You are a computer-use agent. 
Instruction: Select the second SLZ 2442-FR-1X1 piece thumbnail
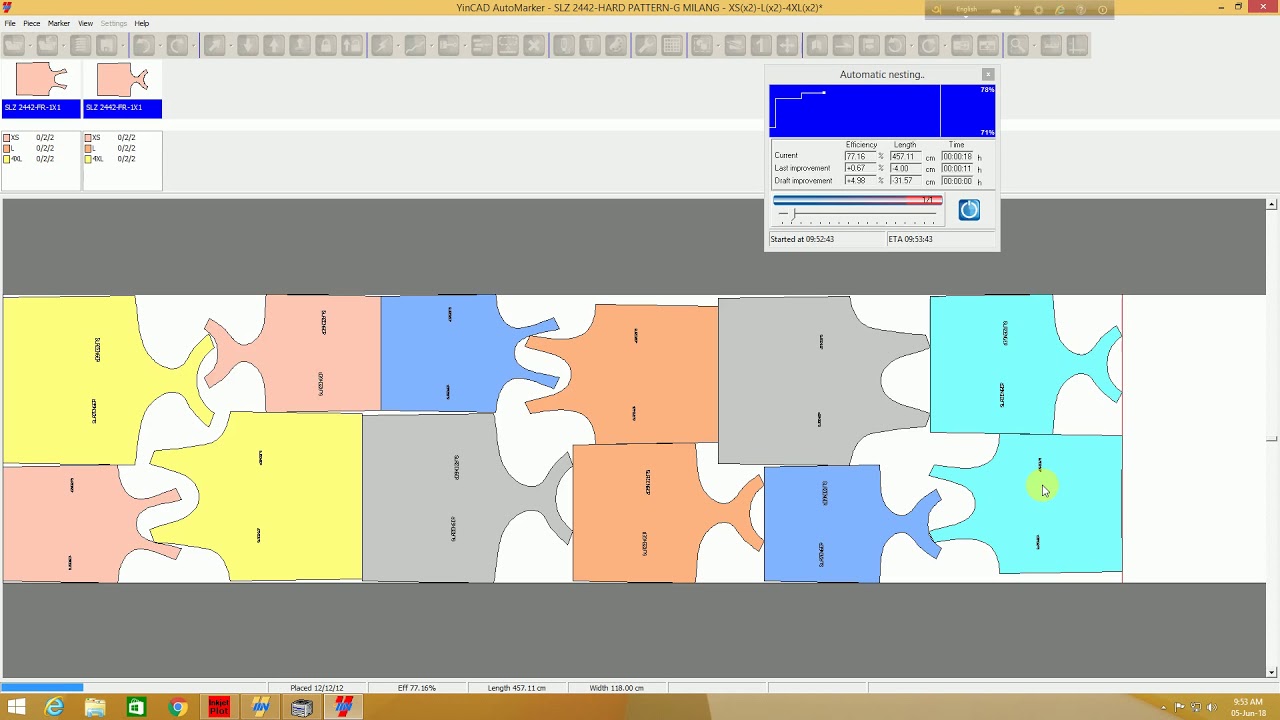point(122,89)
